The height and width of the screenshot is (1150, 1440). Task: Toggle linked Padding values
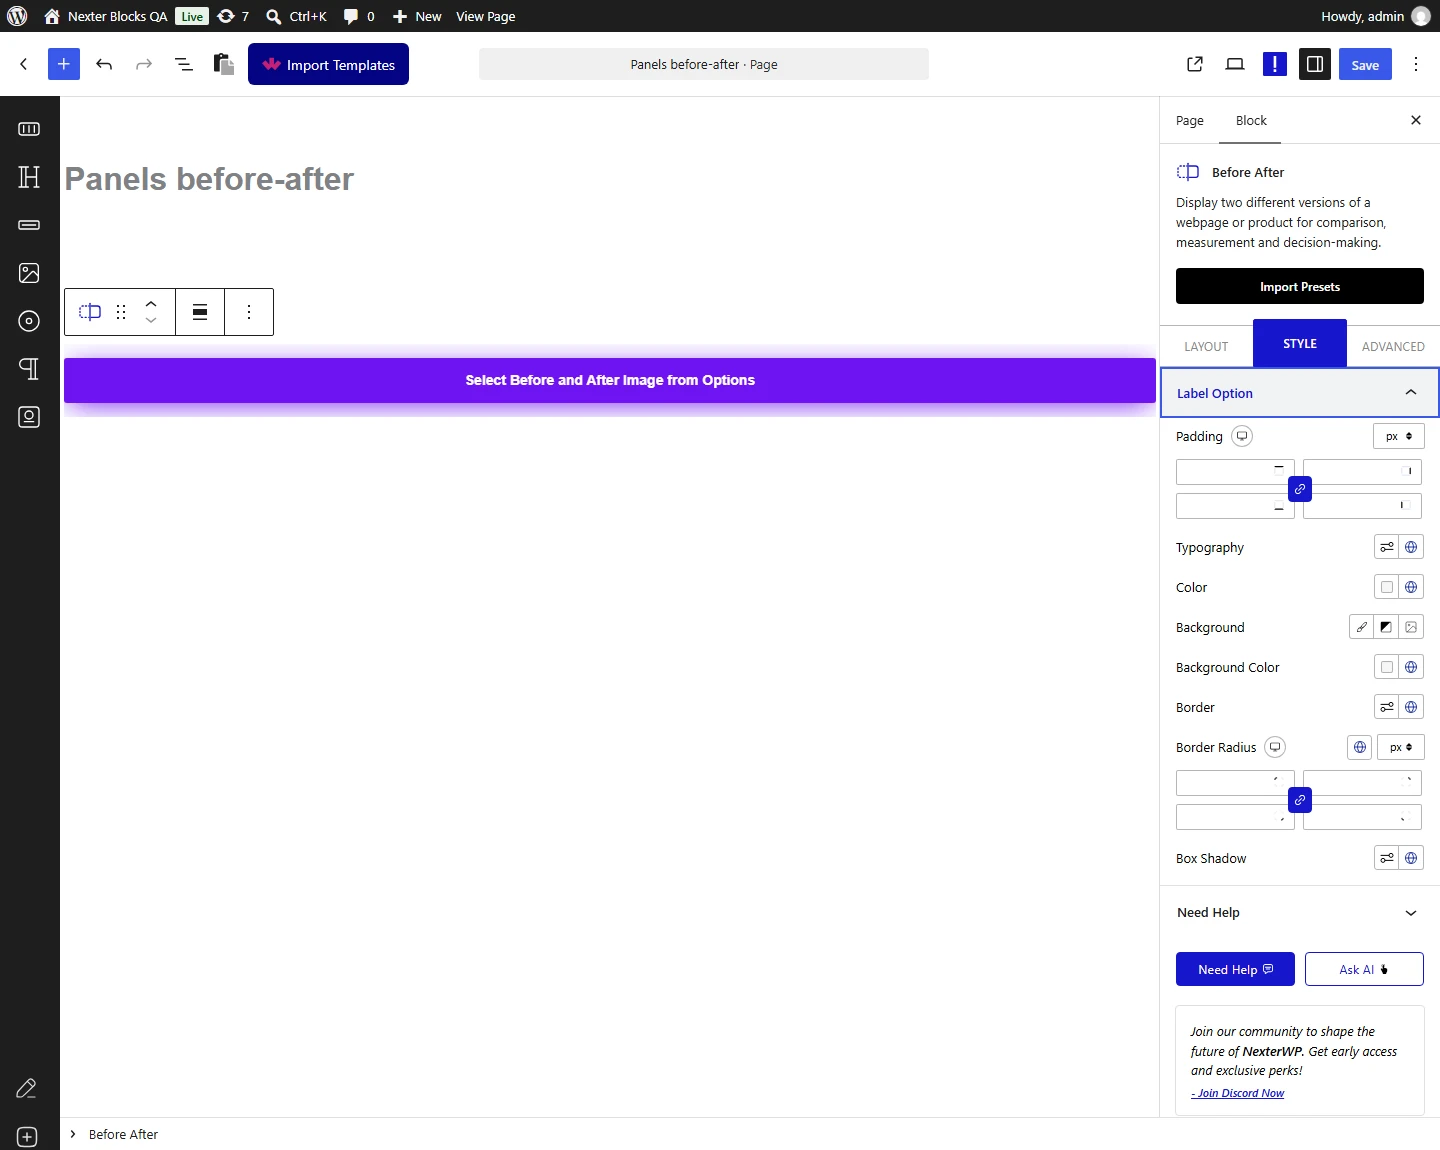pos(1300,489)
